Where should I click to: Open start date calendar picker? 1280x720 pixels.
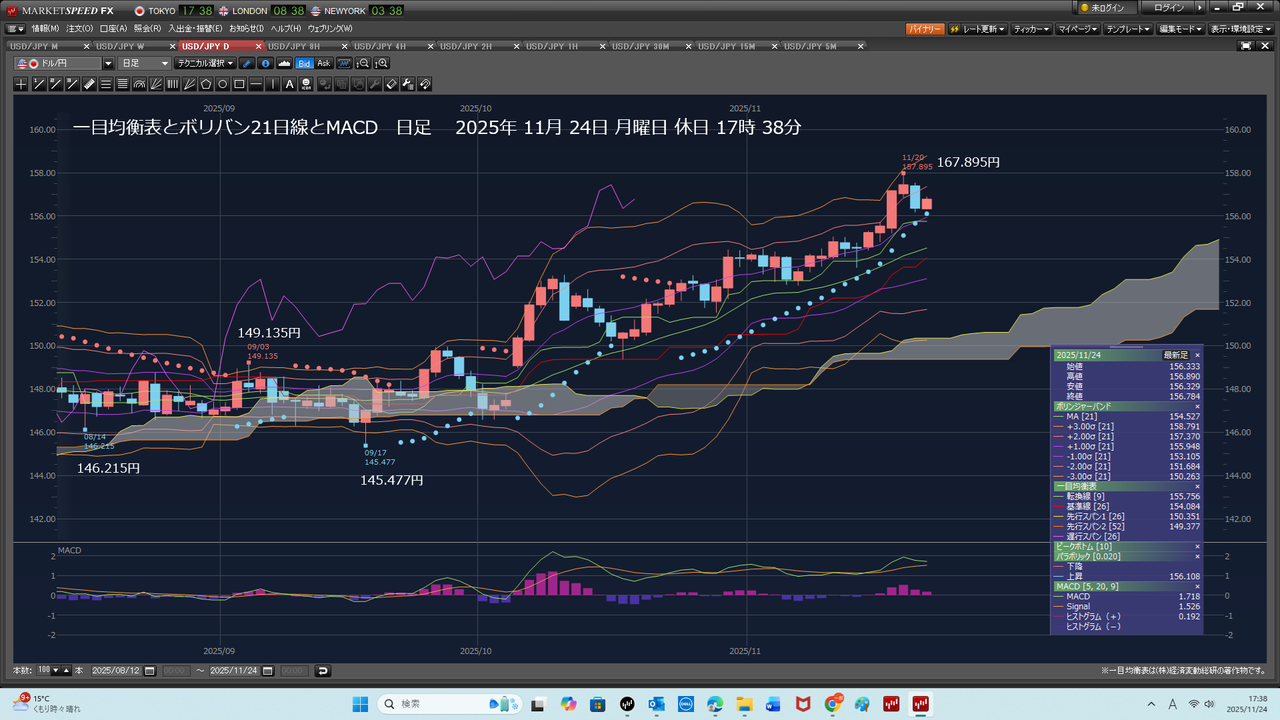[x=175, y=670]
